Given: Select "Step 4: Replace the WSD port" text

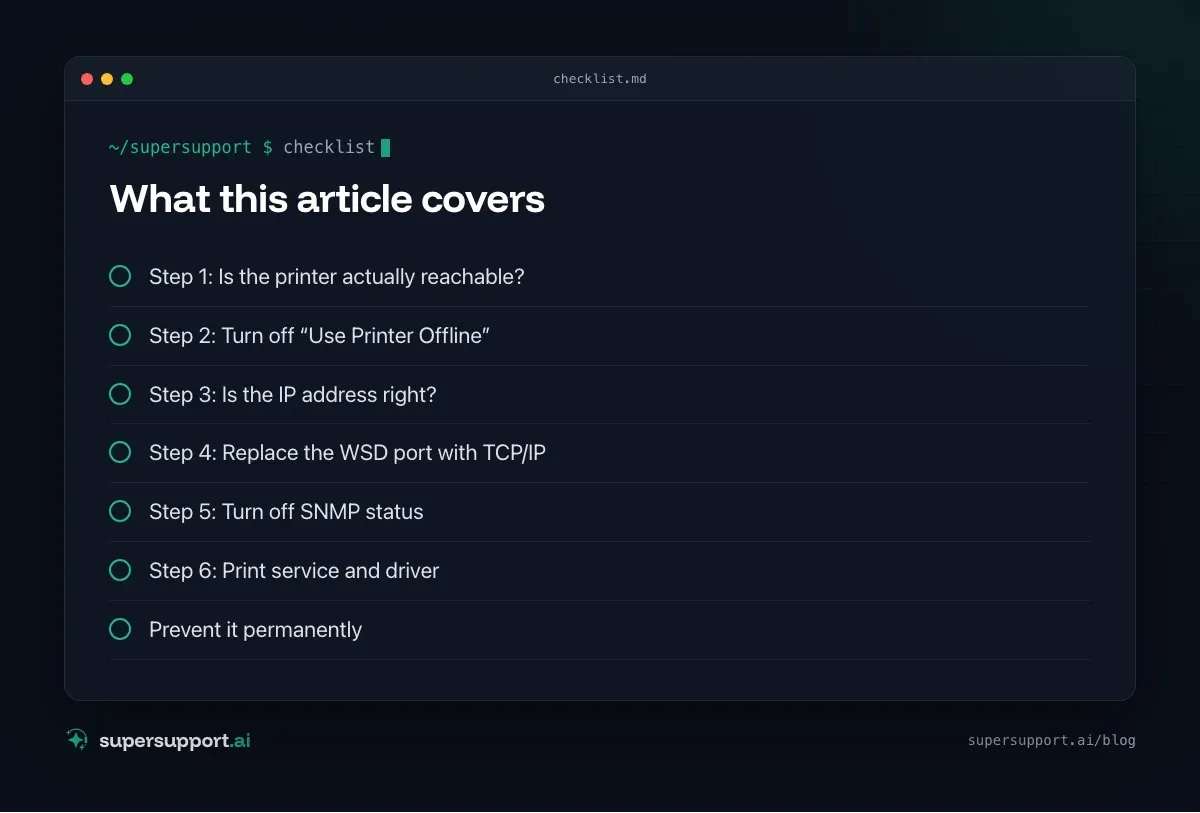Looking at the screenshot, I should click(347, 452).
